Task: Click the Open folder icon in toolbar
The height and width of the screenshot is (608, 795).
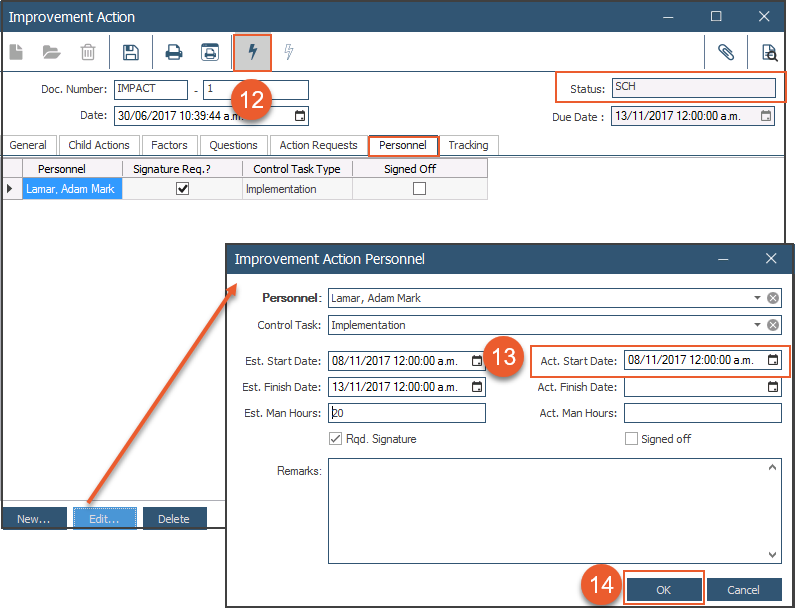Action: 51,52
